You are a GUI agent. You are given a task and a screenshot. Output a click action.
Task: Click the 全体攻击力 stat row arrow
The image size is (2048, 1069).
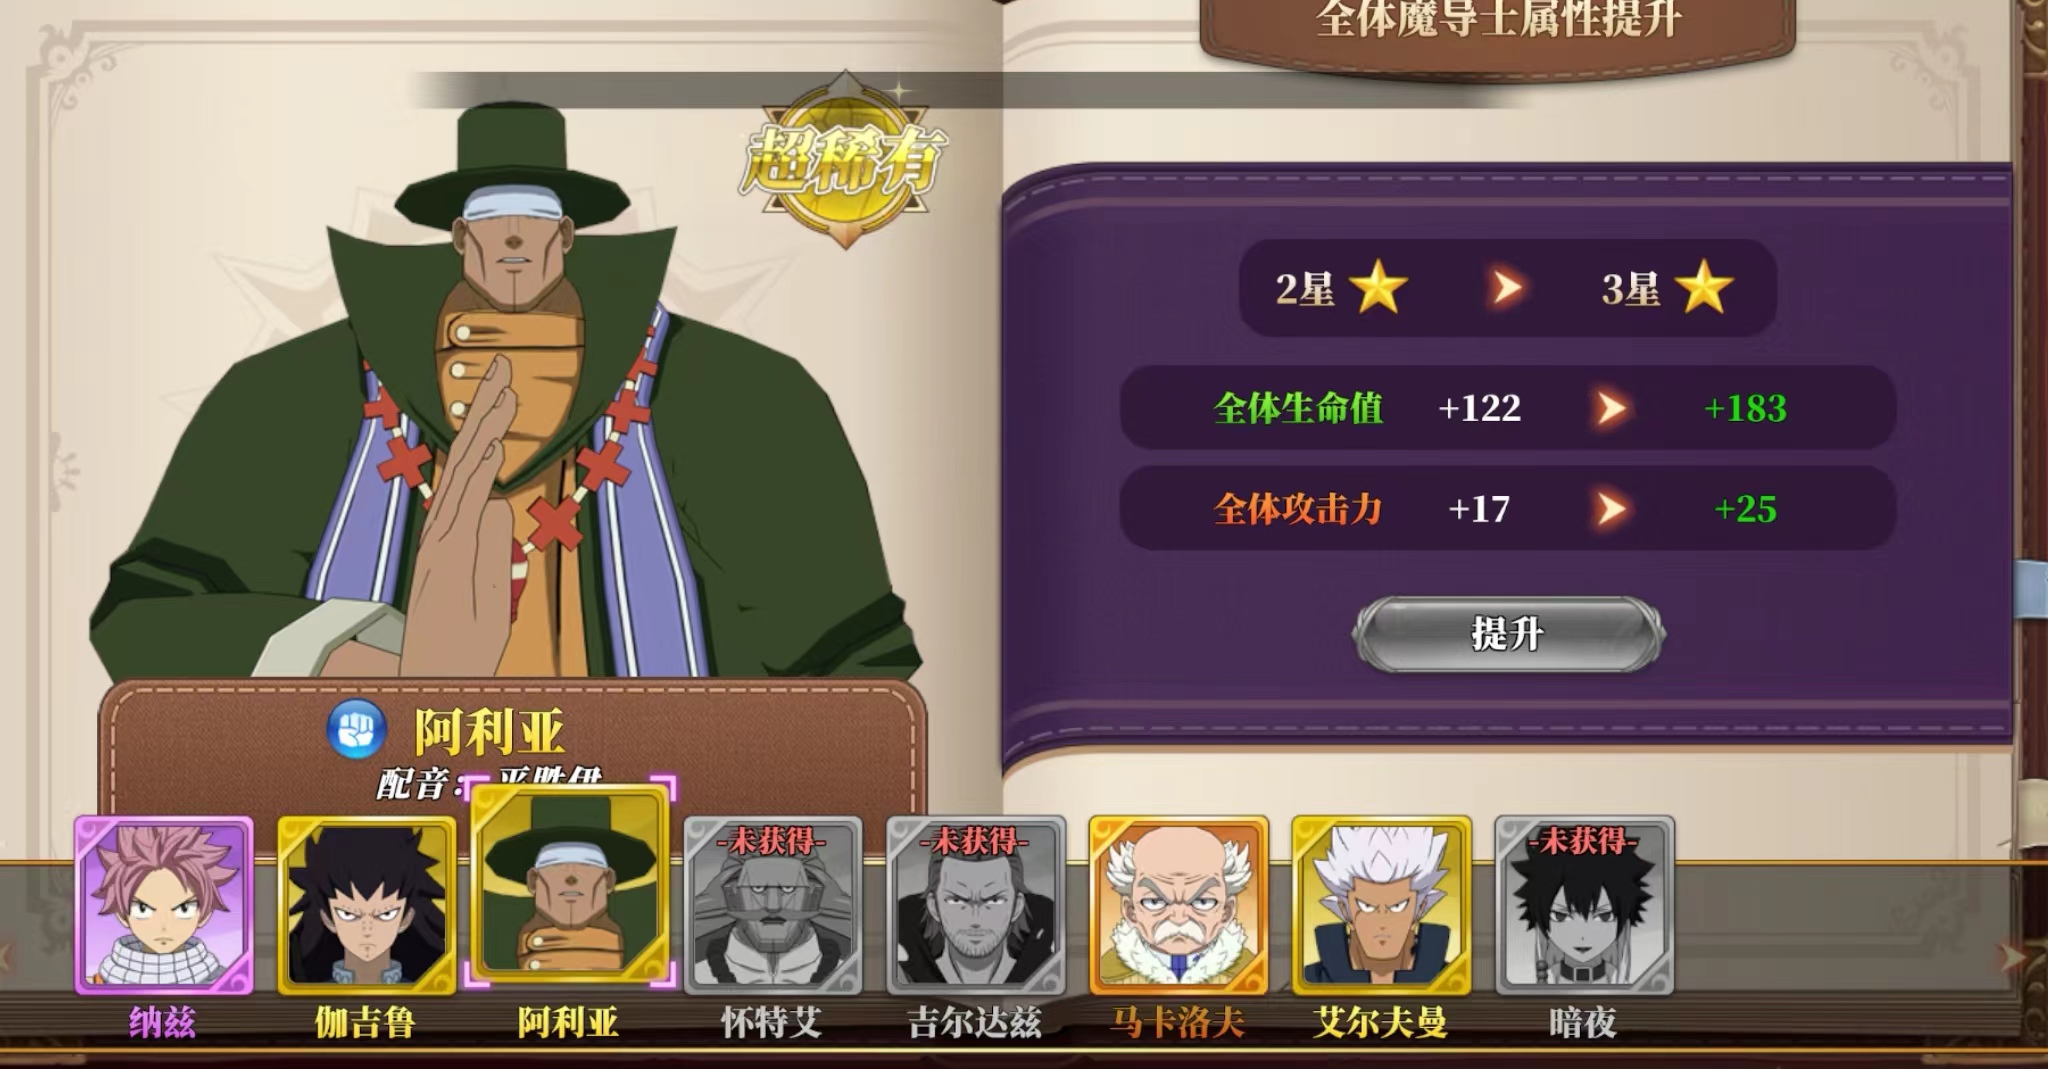tap(1610, 509)
